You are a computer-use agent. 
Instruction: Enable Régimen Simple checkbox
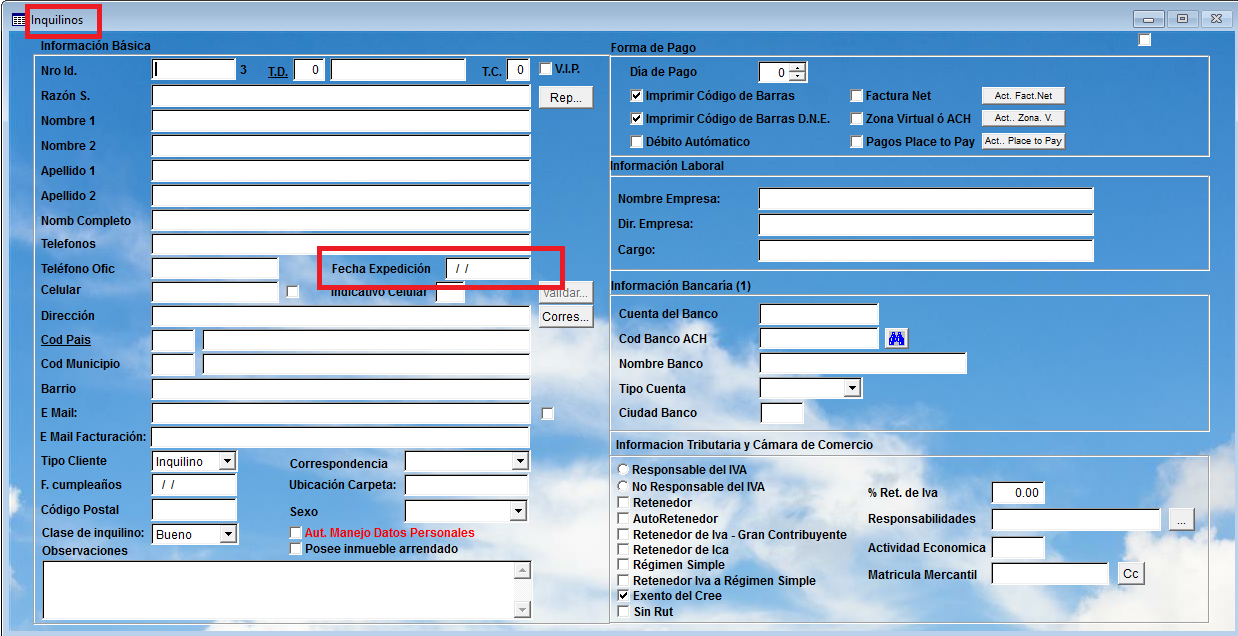[624, 565]
